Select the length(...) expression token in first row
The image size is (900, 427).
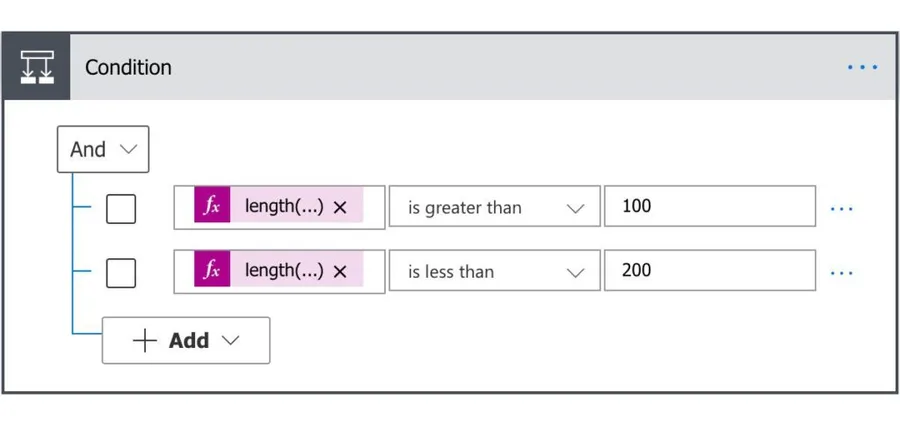point(283,207)
